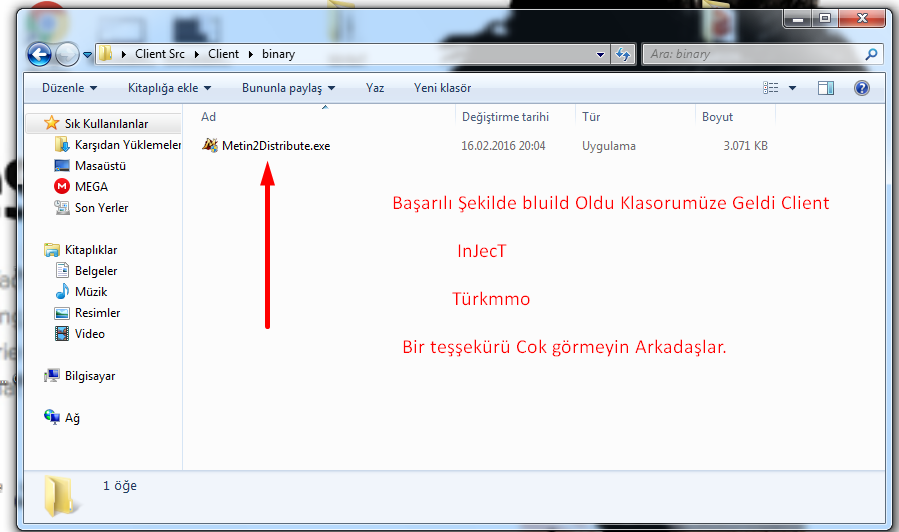The image size is (899, 532).
Task: Click the Bilgisayar computer icon
Action: [x=52, y=375]
